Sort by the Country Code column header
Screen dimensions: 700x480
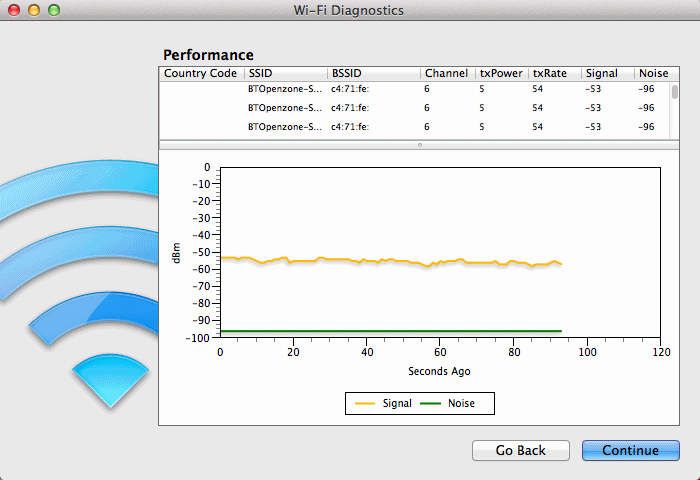201,73
